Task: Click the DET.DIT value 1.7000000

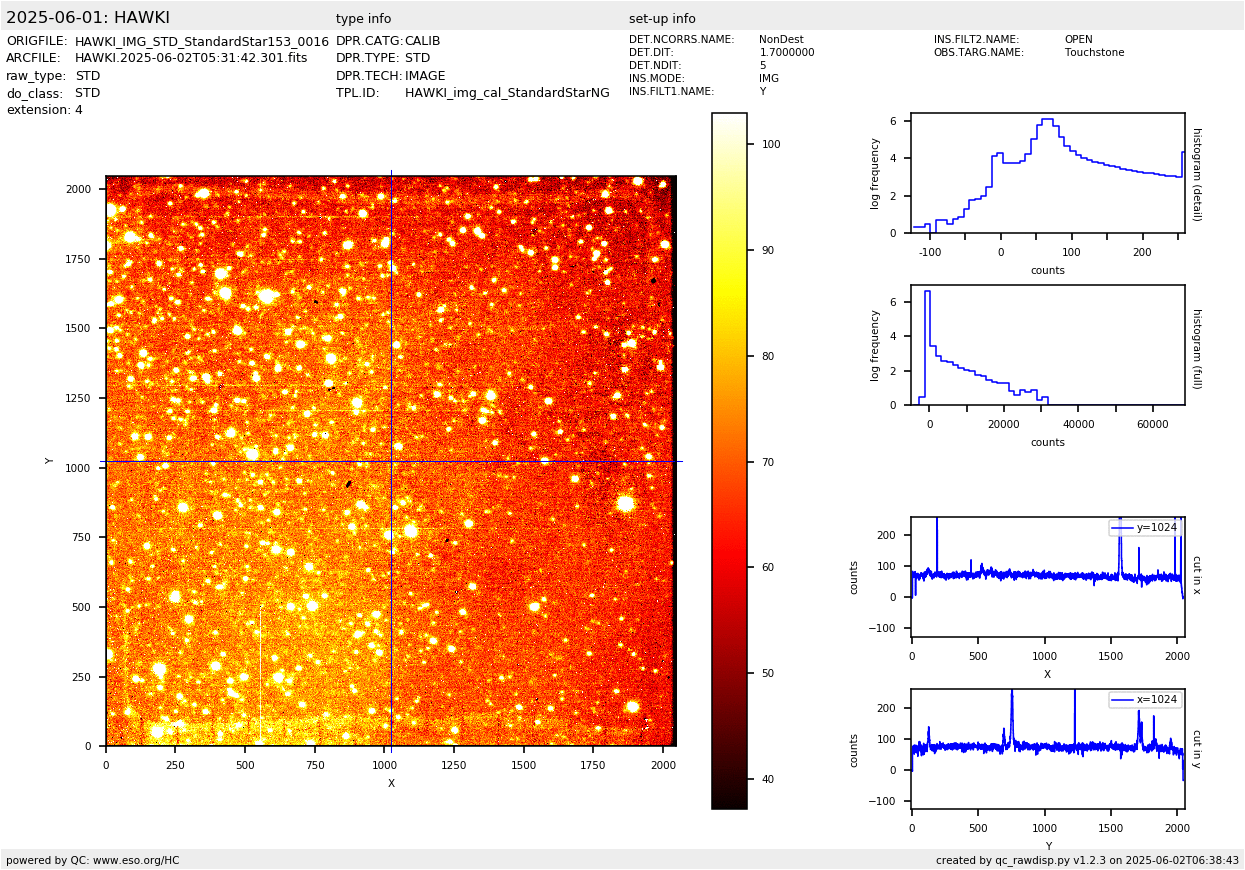Action: click(x=786, y=53)
